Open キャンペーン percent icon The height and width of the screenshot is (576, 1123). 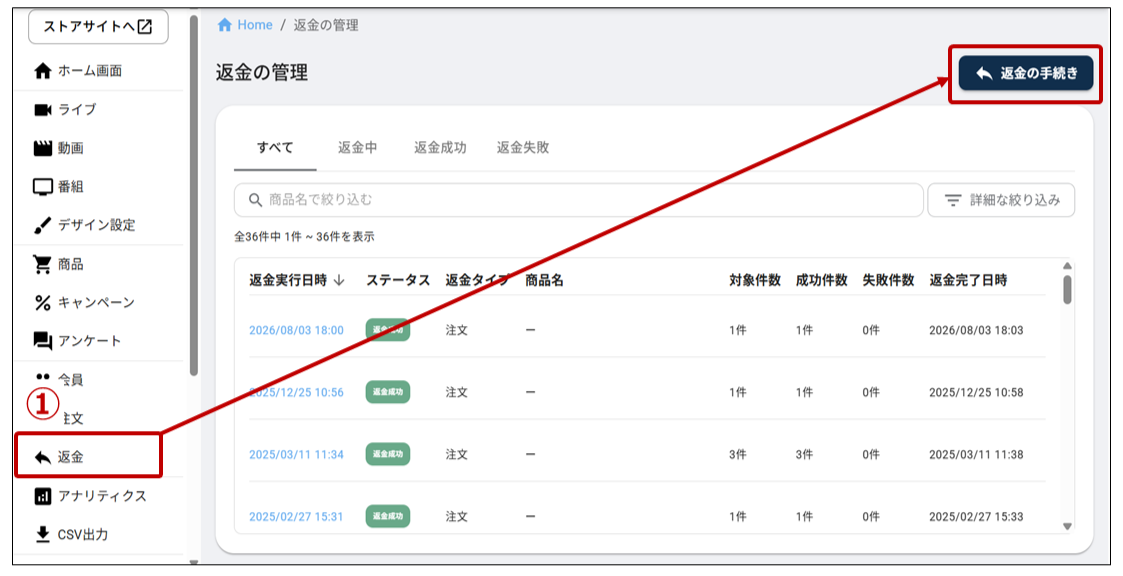[43, 303]
